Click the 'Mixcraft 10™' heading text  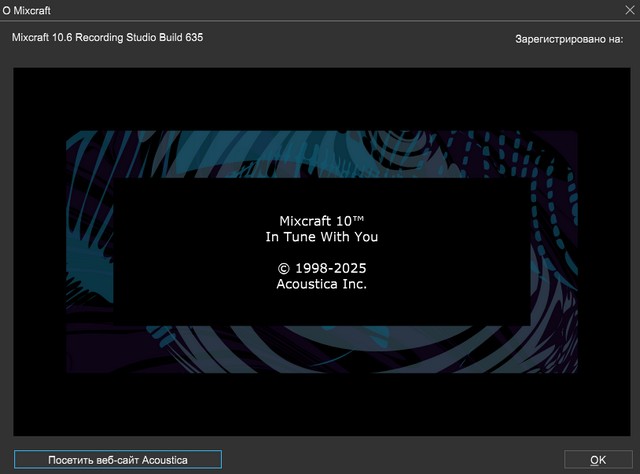pos(322,221)
